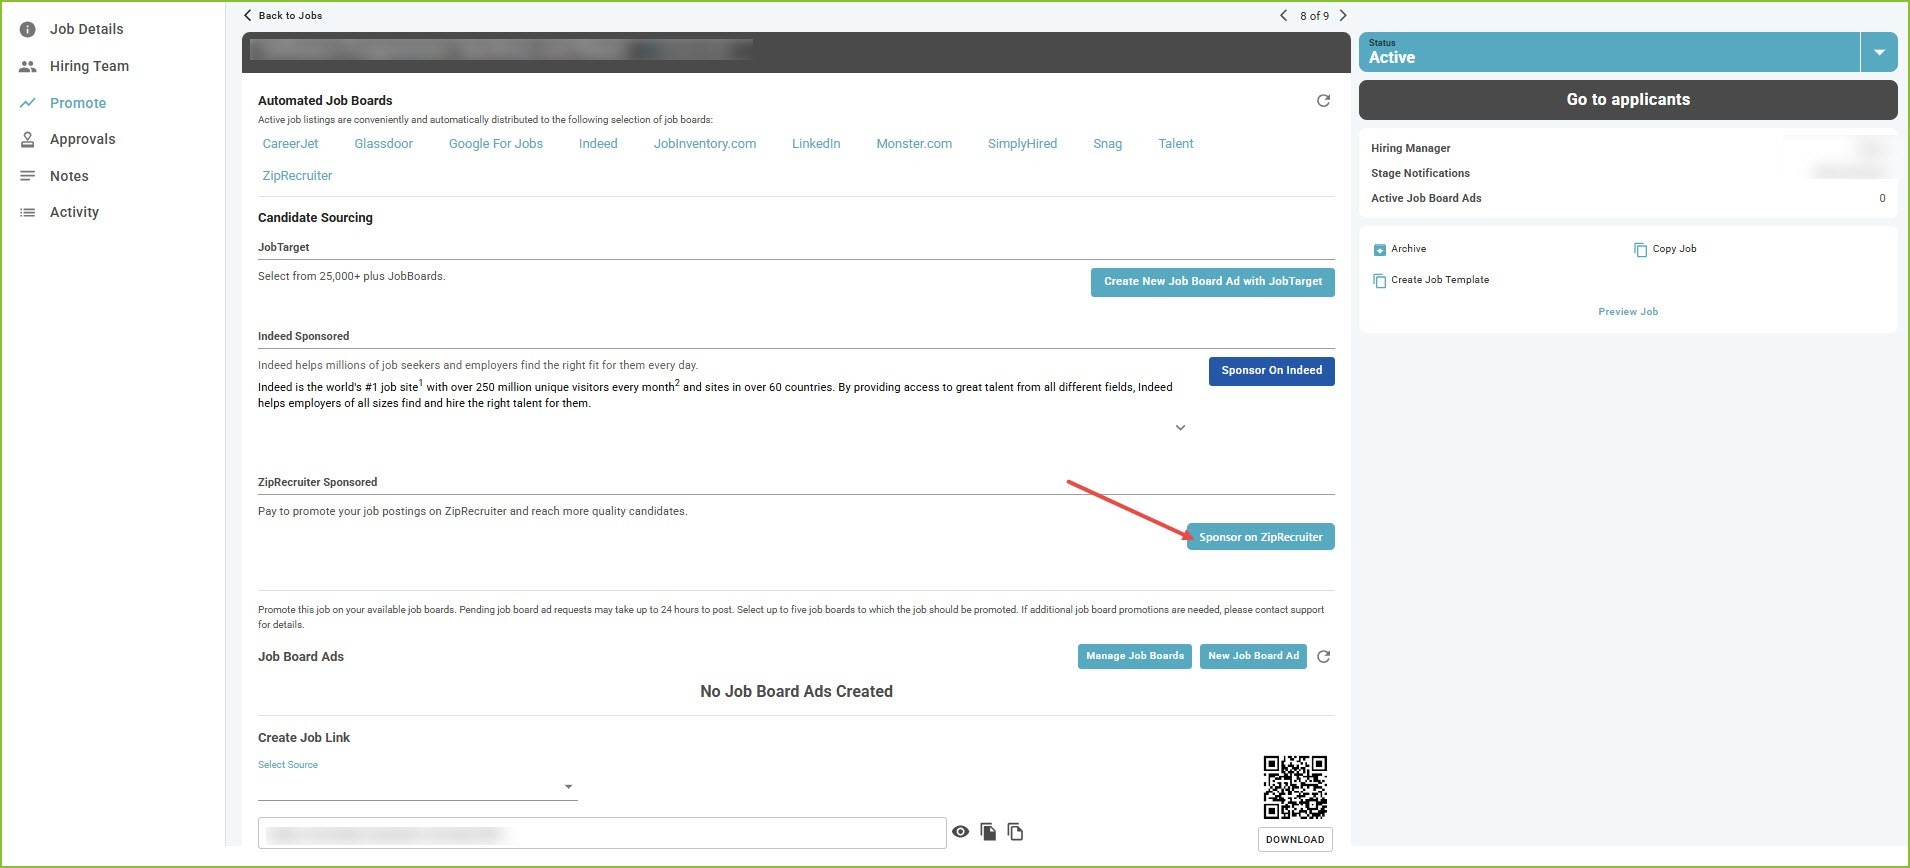Go to next job arrow

[x=1343, y=15]
